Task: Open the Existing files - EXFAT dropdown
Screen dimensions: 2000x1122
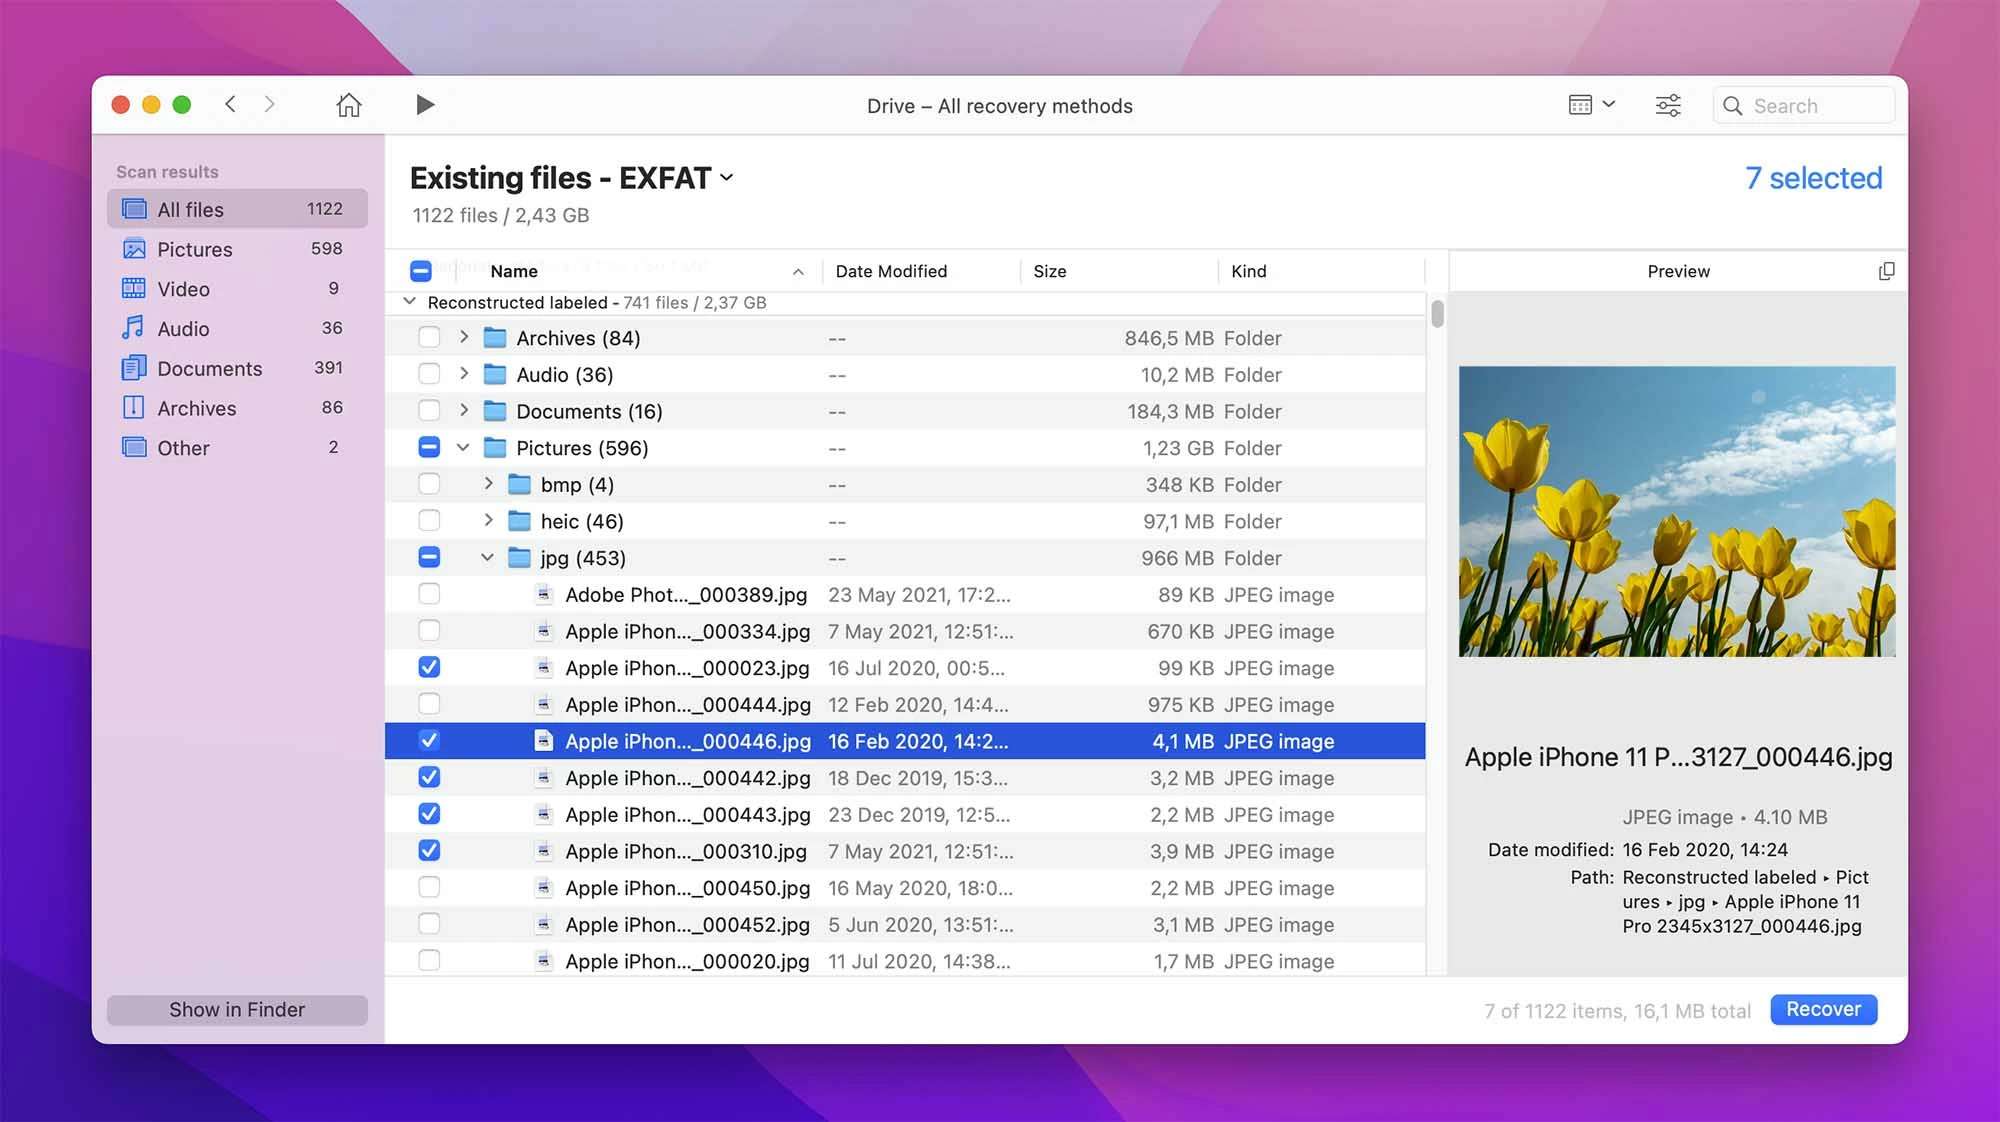Action: pos(727,178)
